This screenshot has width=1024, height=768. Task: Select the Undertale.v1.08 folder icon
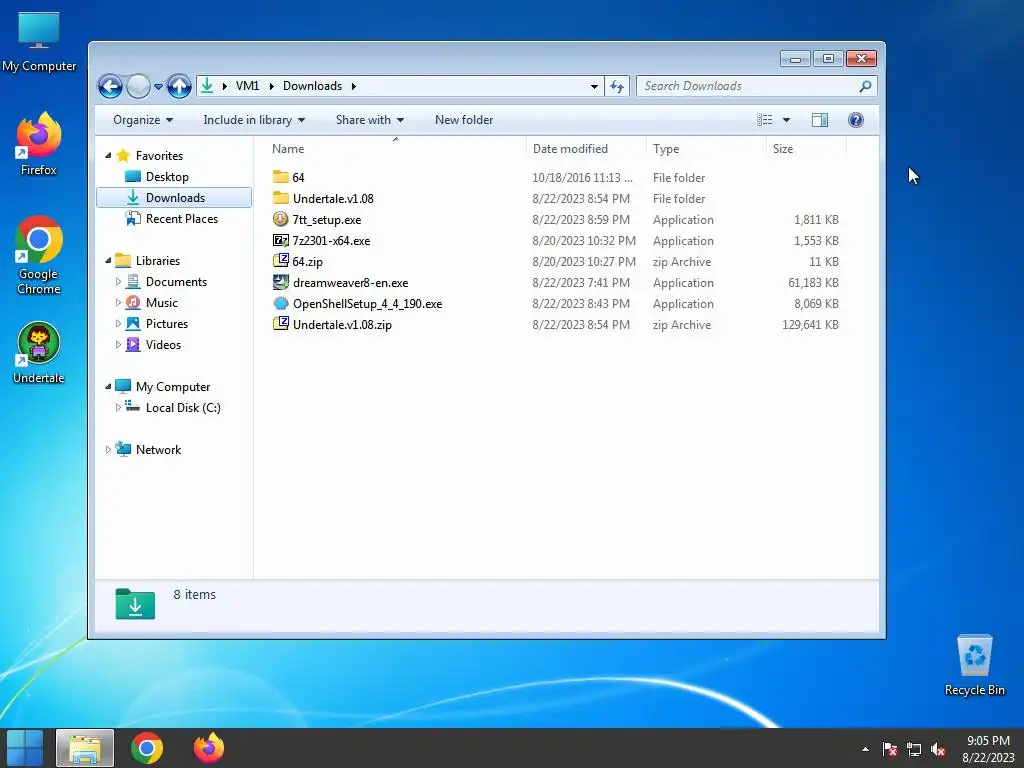pyautogui.click(x=281, y=198)
